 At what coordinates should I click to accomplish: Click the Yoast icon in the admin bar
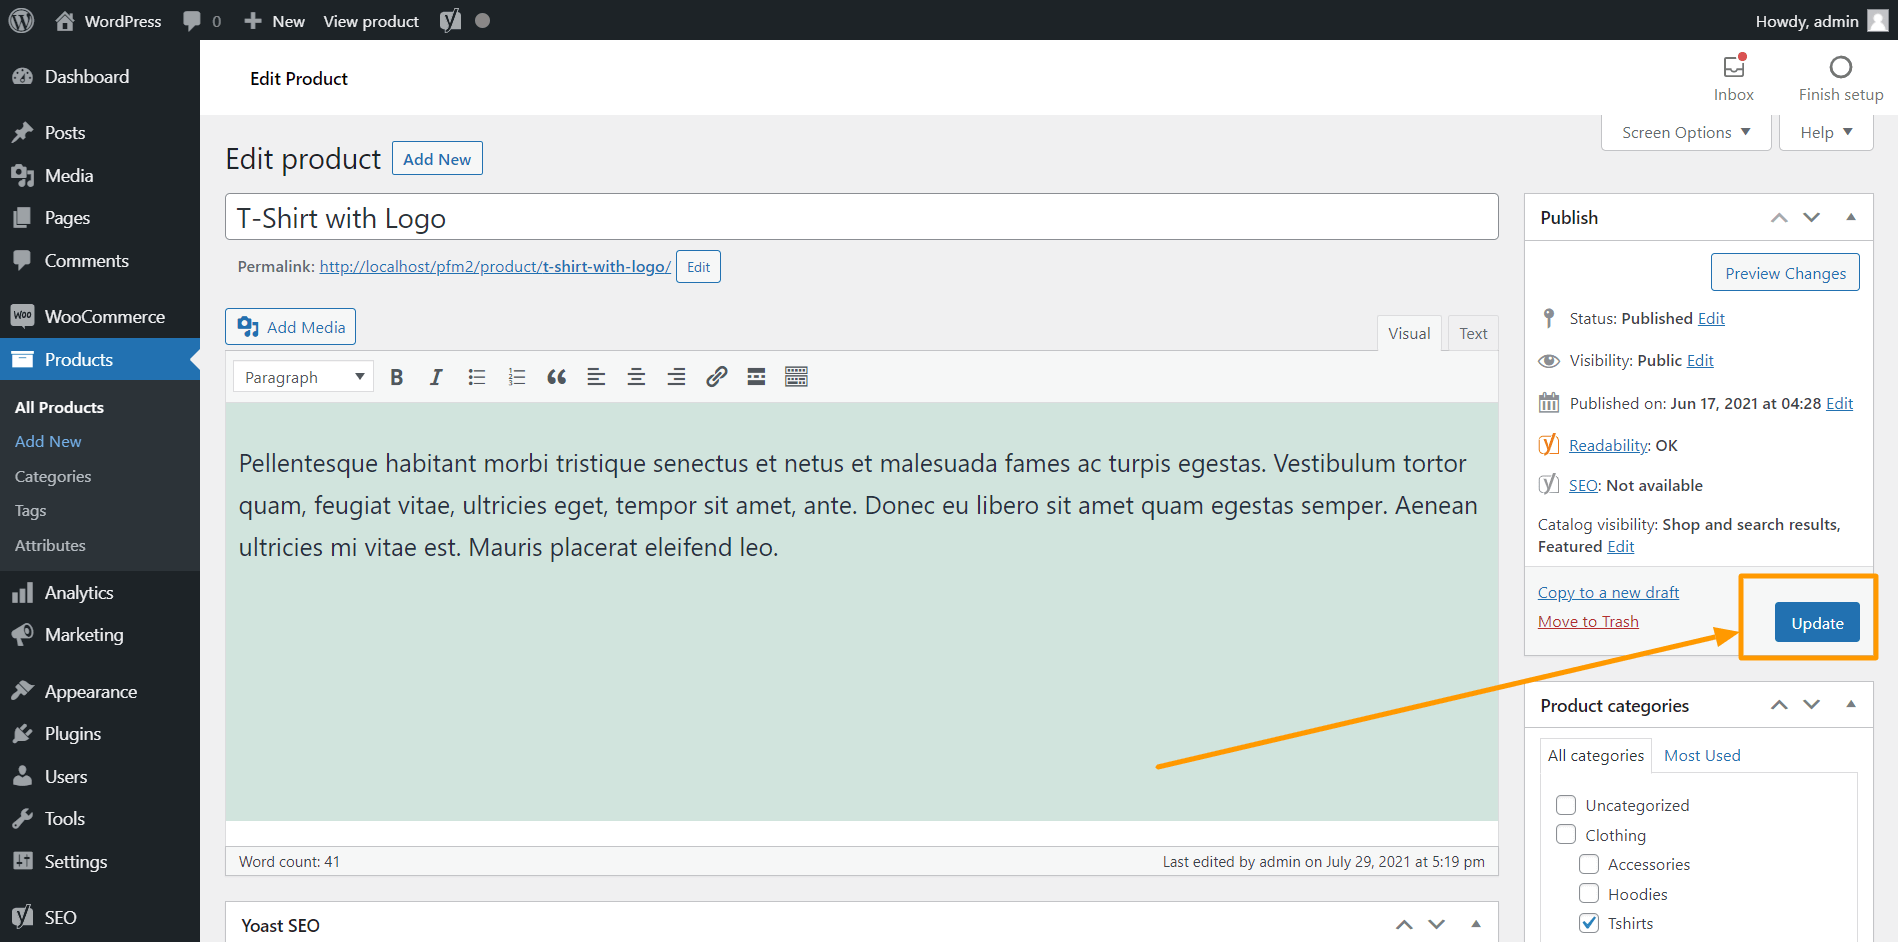pyautogui.click(x=451, y=20)
